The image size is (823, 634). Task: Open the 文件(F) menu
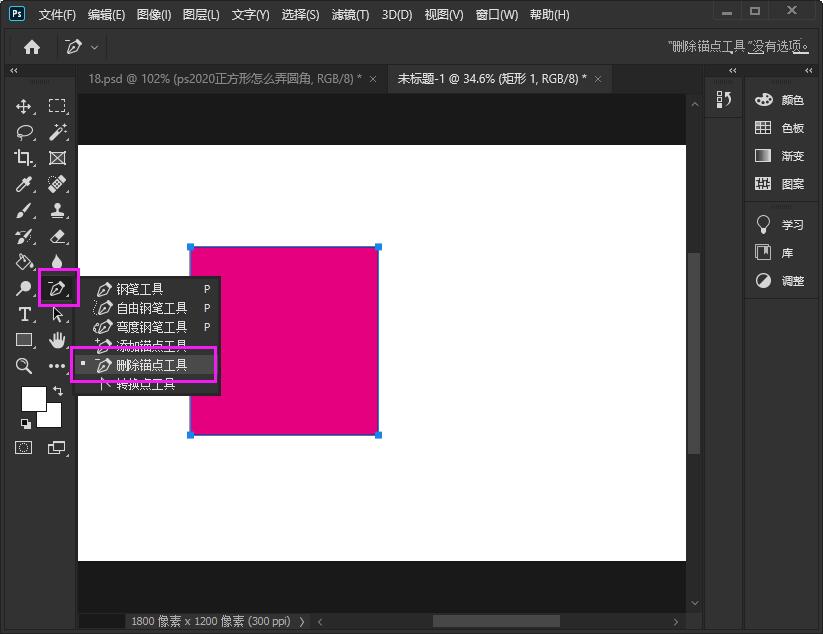[x=57, y=15]
